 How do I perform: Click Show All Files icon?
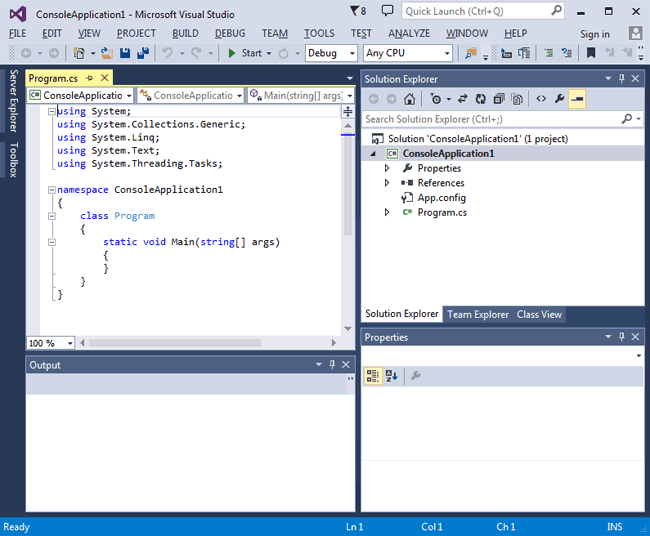[x=517, y=99]
